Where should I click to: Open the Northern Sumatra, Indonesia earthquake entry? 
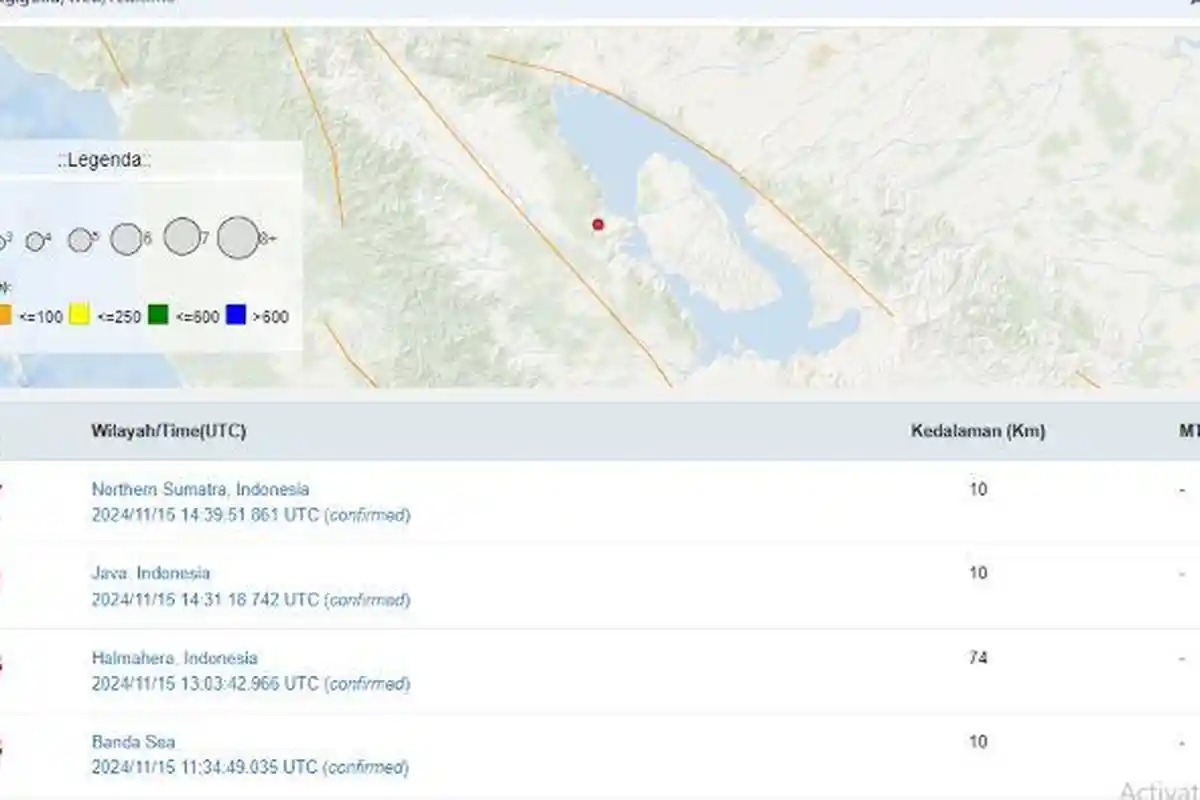tap(200, 489)
